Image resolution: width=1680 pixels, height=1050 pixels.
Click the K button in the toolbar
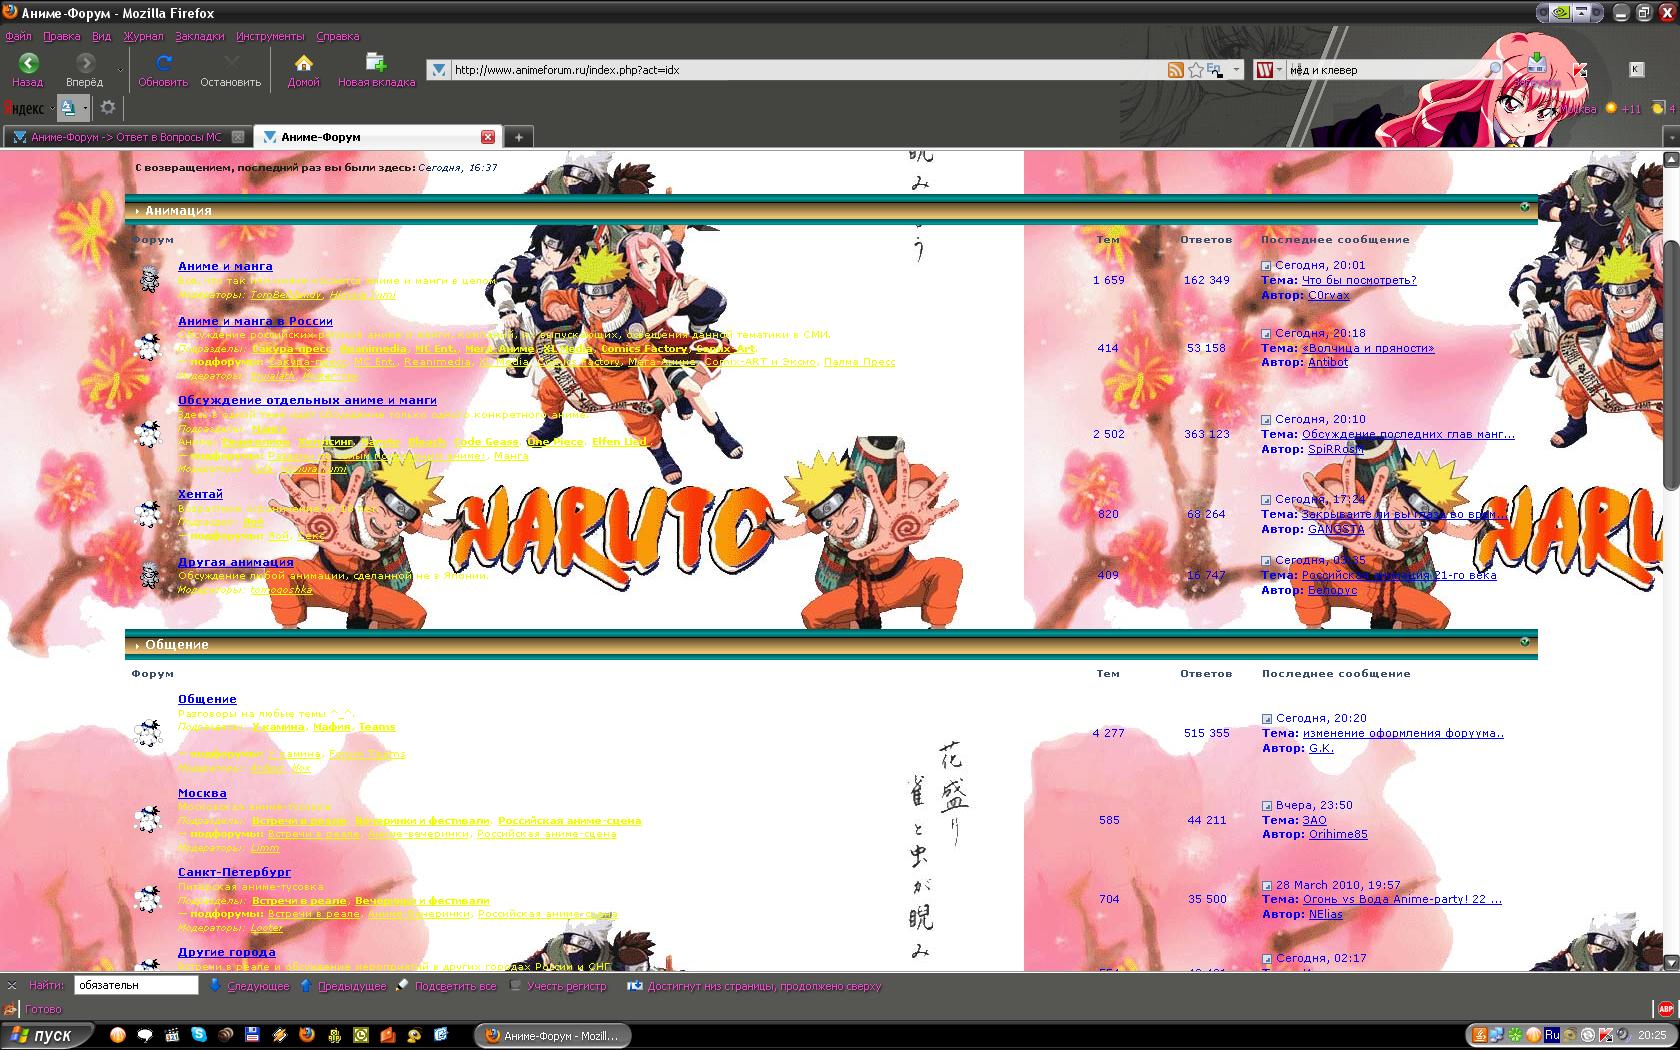pos(1636,69)
